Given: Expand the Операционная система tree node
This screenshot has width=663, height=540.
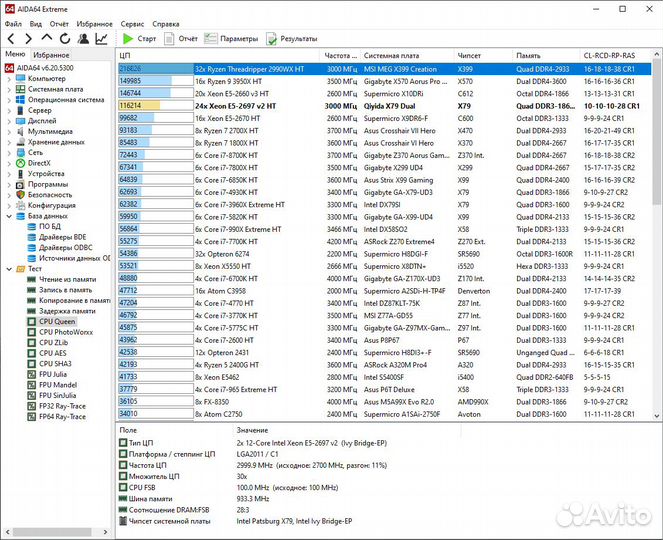Looking at the screenshot, I should [9, 100].
